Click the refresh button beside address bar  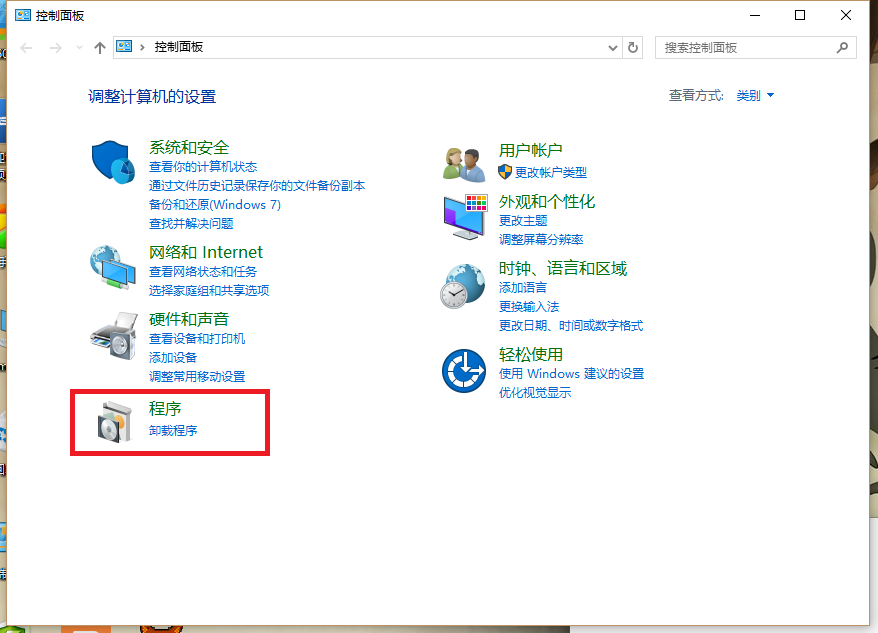633,48
